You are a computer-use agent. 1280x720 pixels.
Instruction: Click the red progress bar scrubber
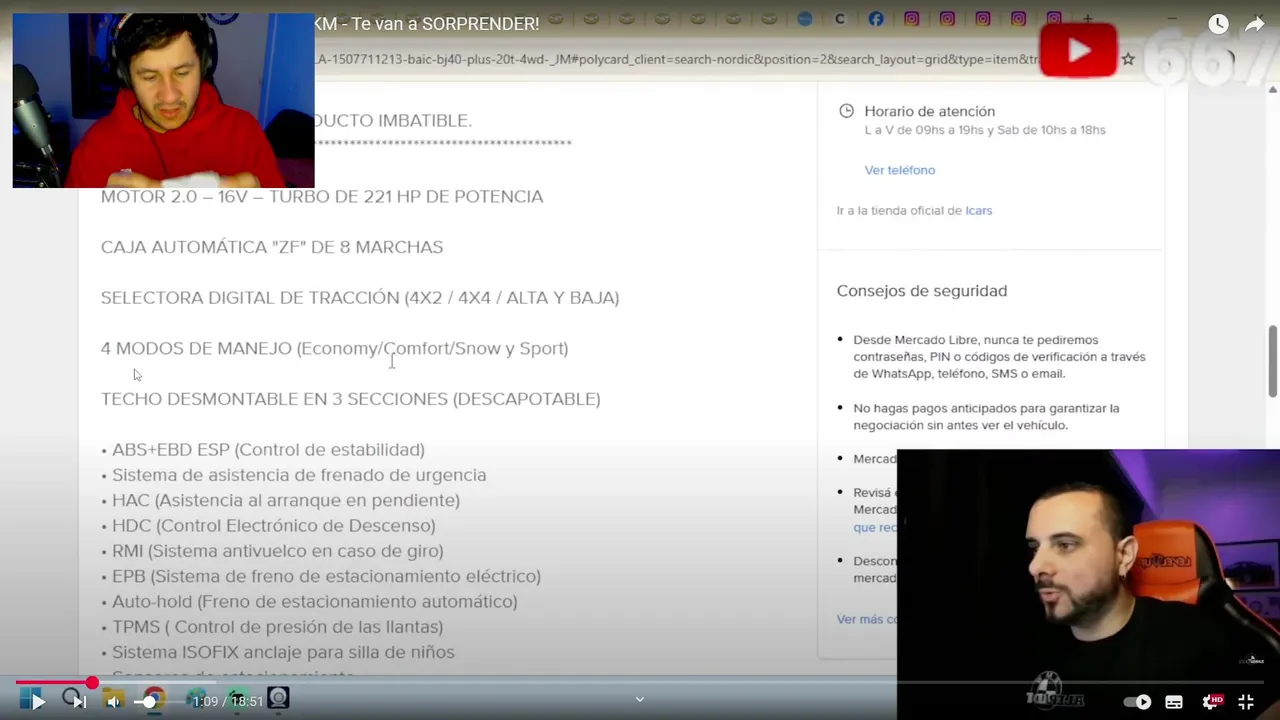coord(92,683)
